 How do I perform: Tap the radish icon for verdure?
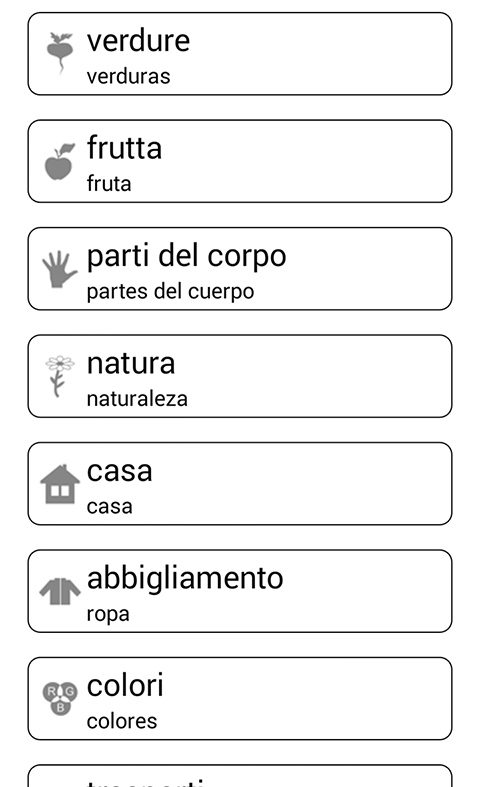tap(60, 53)
